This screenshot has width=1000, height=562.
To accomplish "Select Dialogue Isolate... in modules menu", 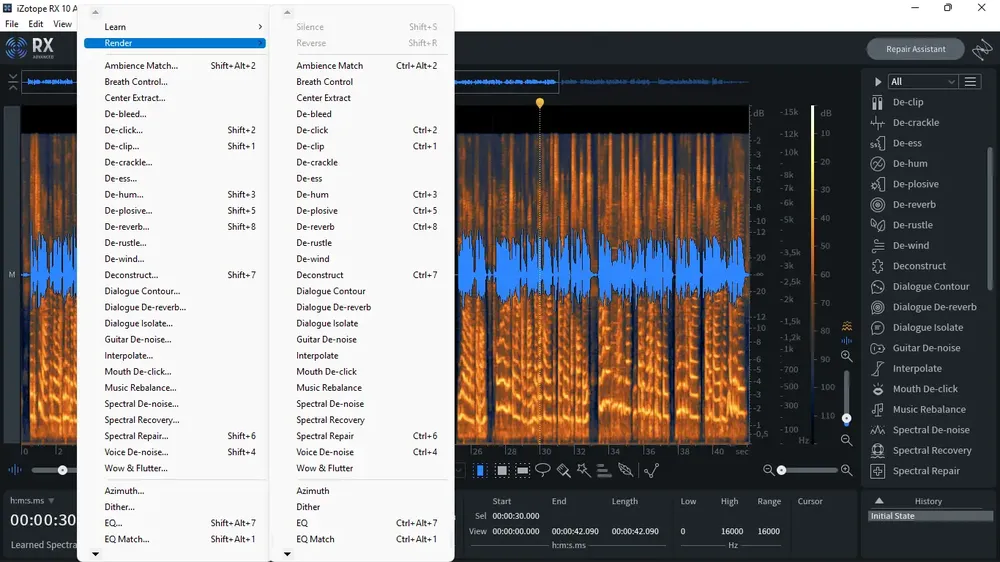I will pos(175,323).
